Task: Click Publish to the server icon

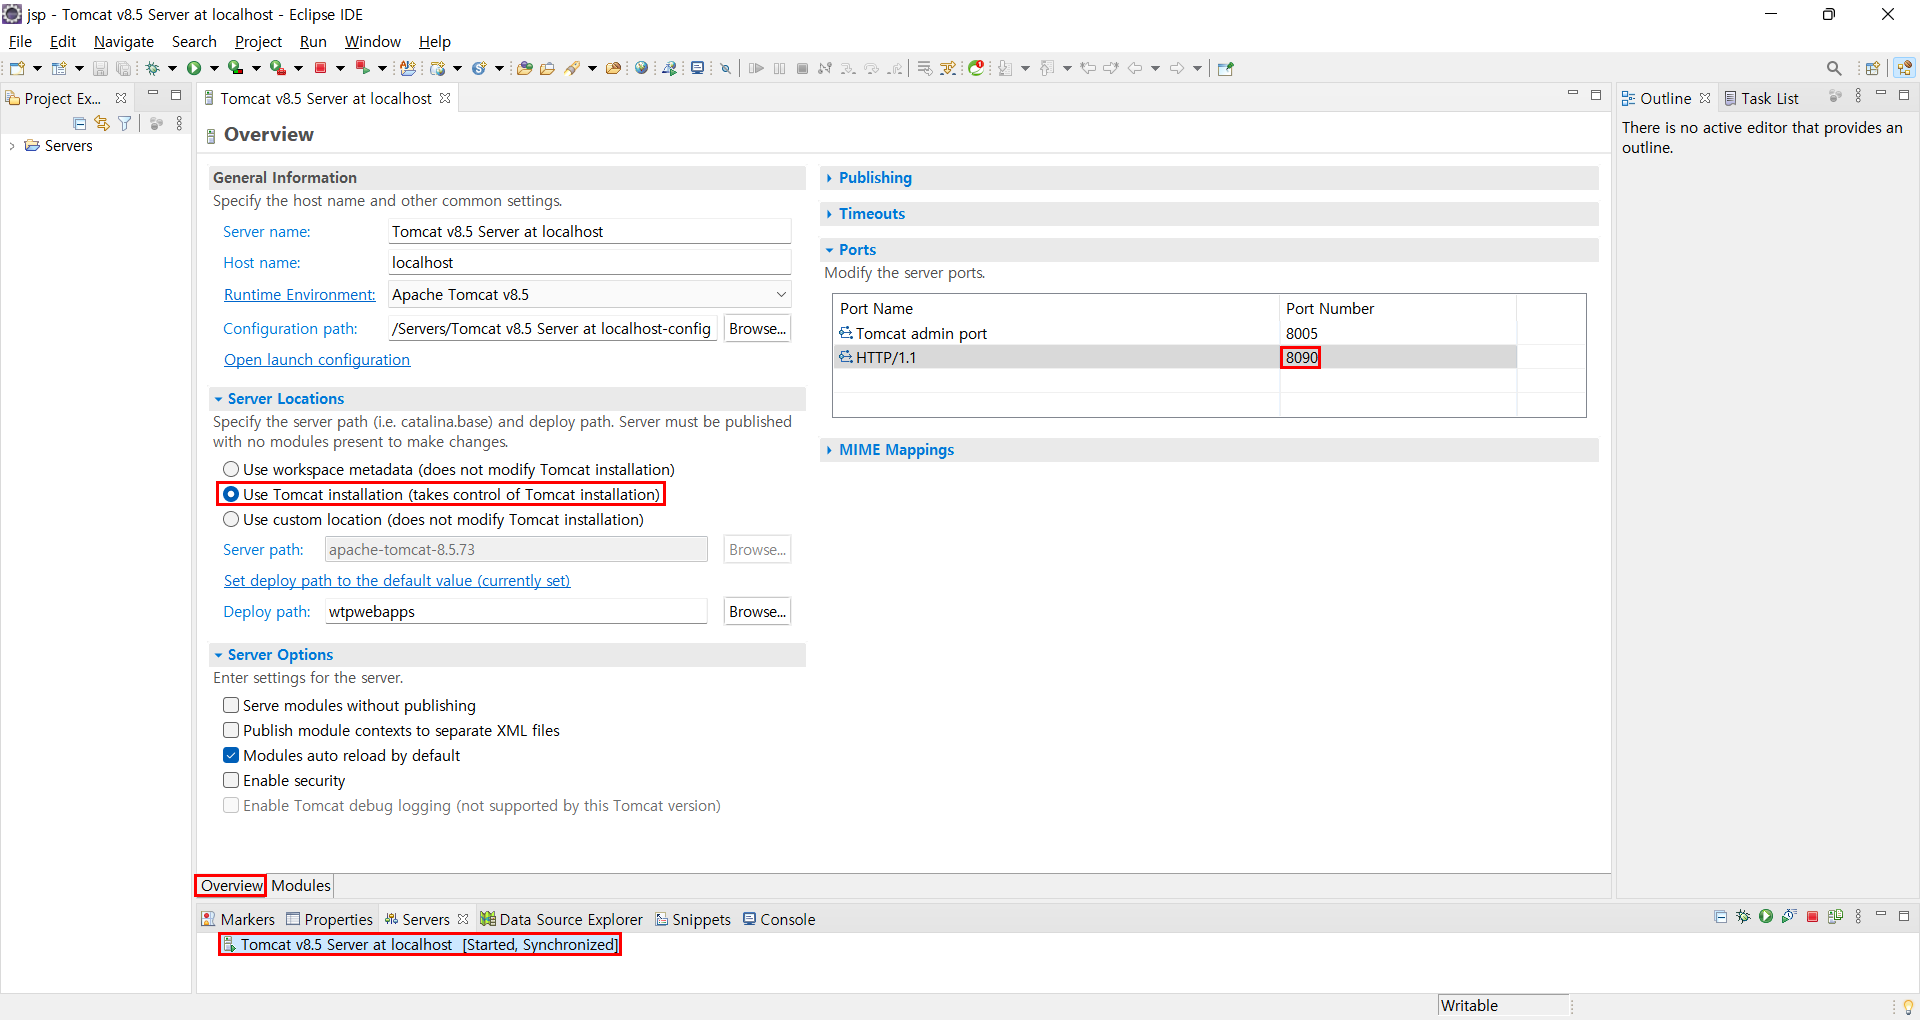Action: click(1835, 916)
